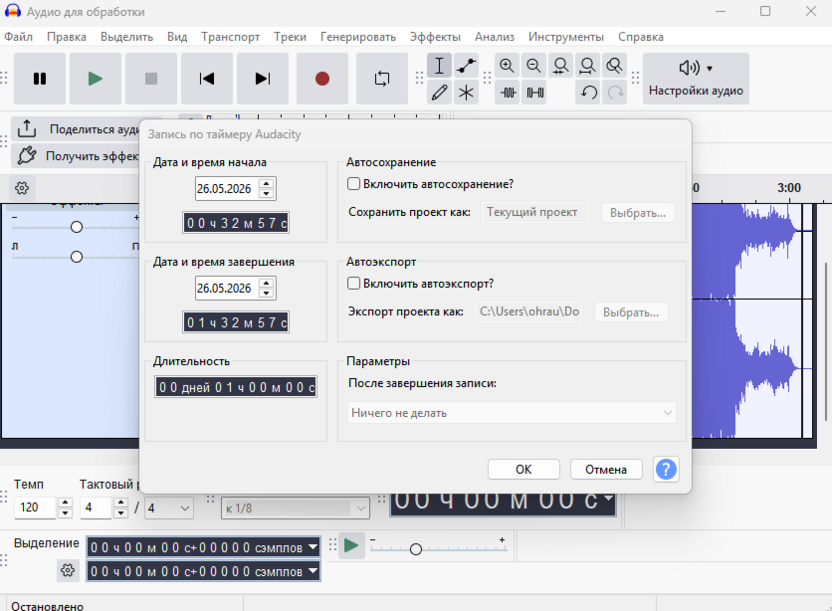The width and height of the screenshot is (832, 611).
Task: Open the Правка menu
Action: pyautogui.click(x=66, y=37)
